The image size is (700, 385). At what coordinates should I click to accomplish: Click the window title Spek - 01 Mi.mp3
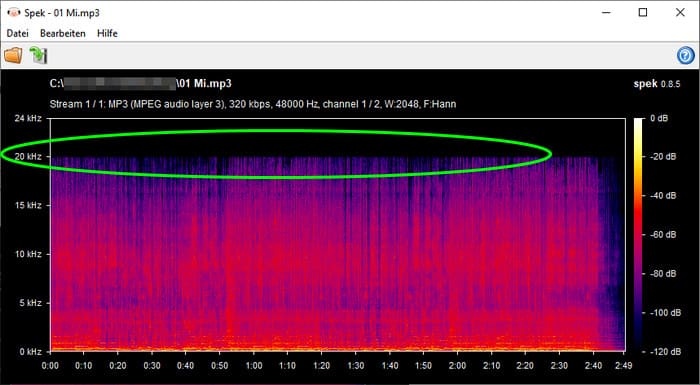[x=62, y=13]
